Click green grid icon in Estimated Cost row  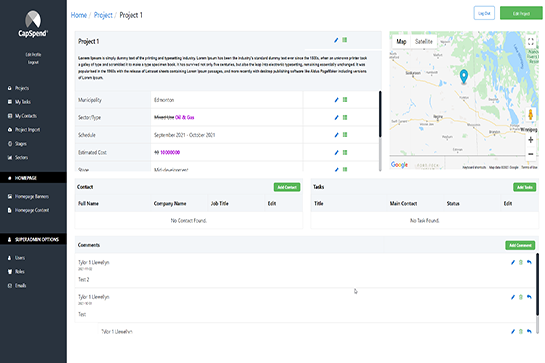tap(345, 152)
